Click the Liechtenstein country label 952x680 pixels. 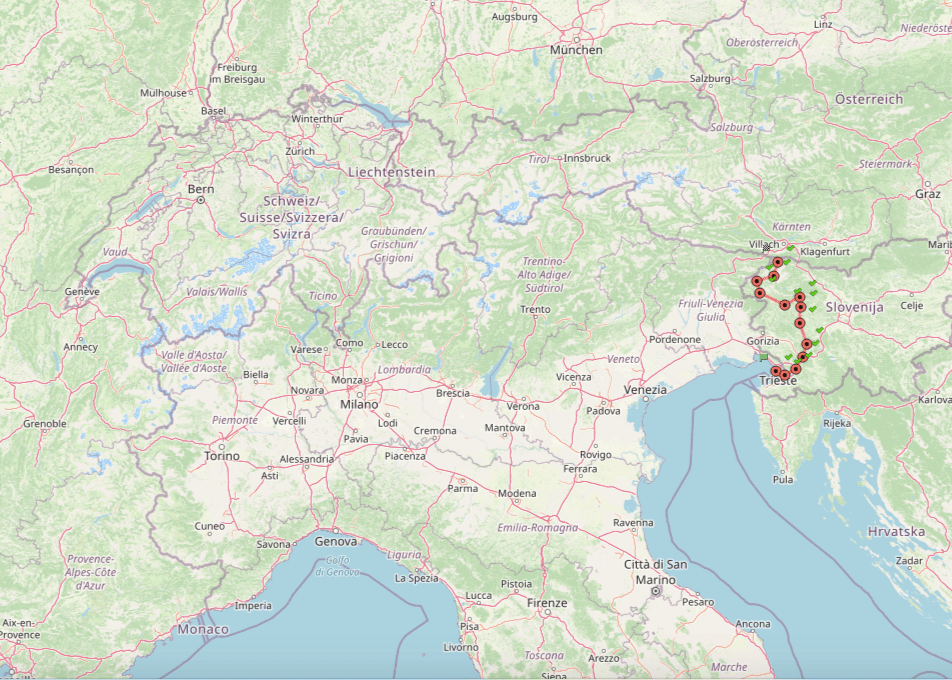click(391, 172)
